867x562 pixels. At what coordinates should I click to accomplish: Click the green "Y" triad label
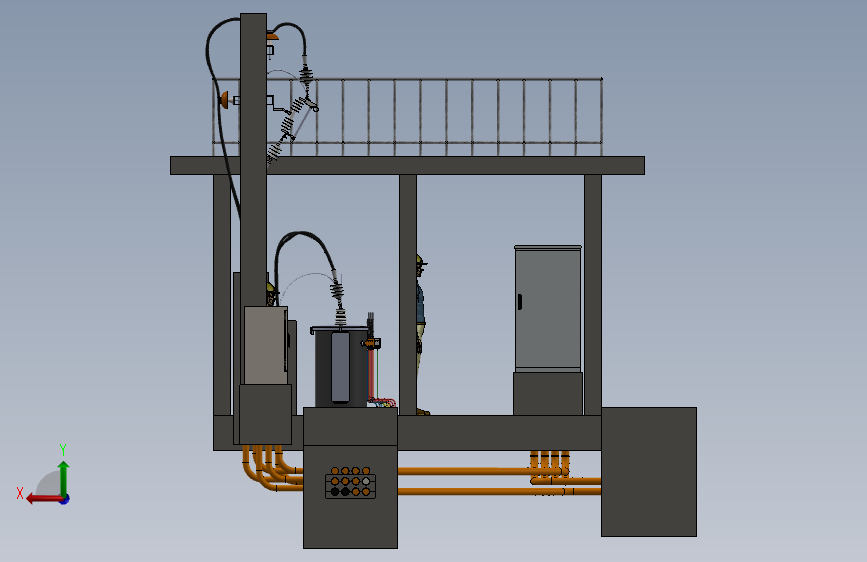[63, 449]
